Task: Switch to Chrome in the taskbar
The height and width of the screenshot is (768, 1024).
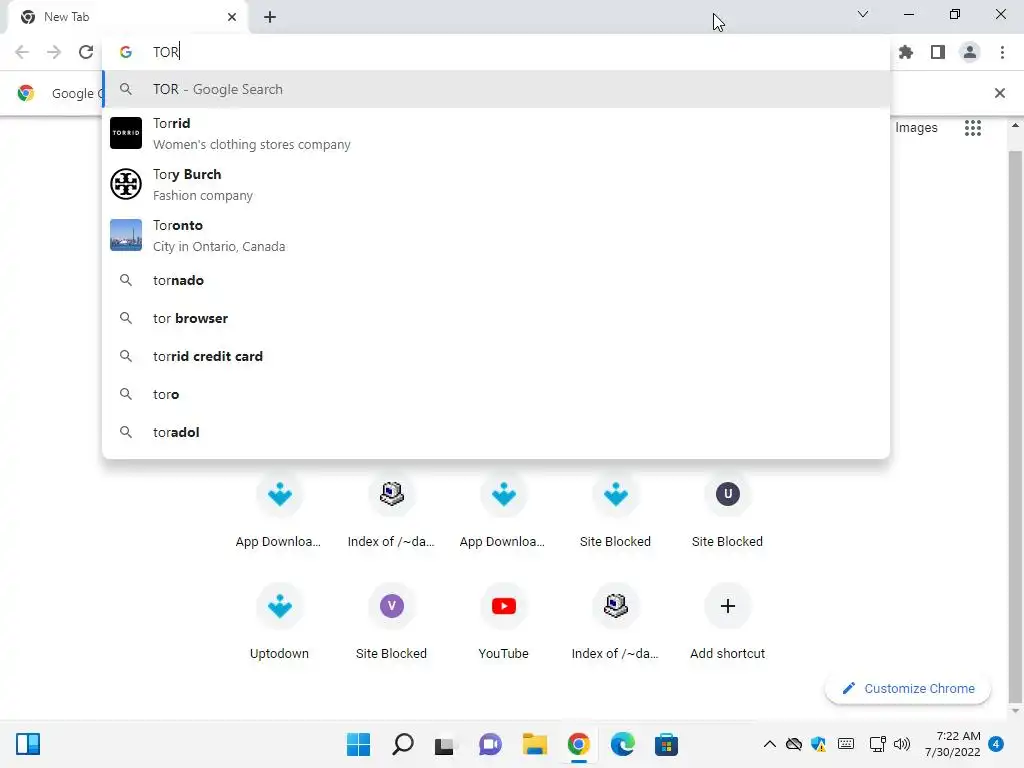Action: 579,744
